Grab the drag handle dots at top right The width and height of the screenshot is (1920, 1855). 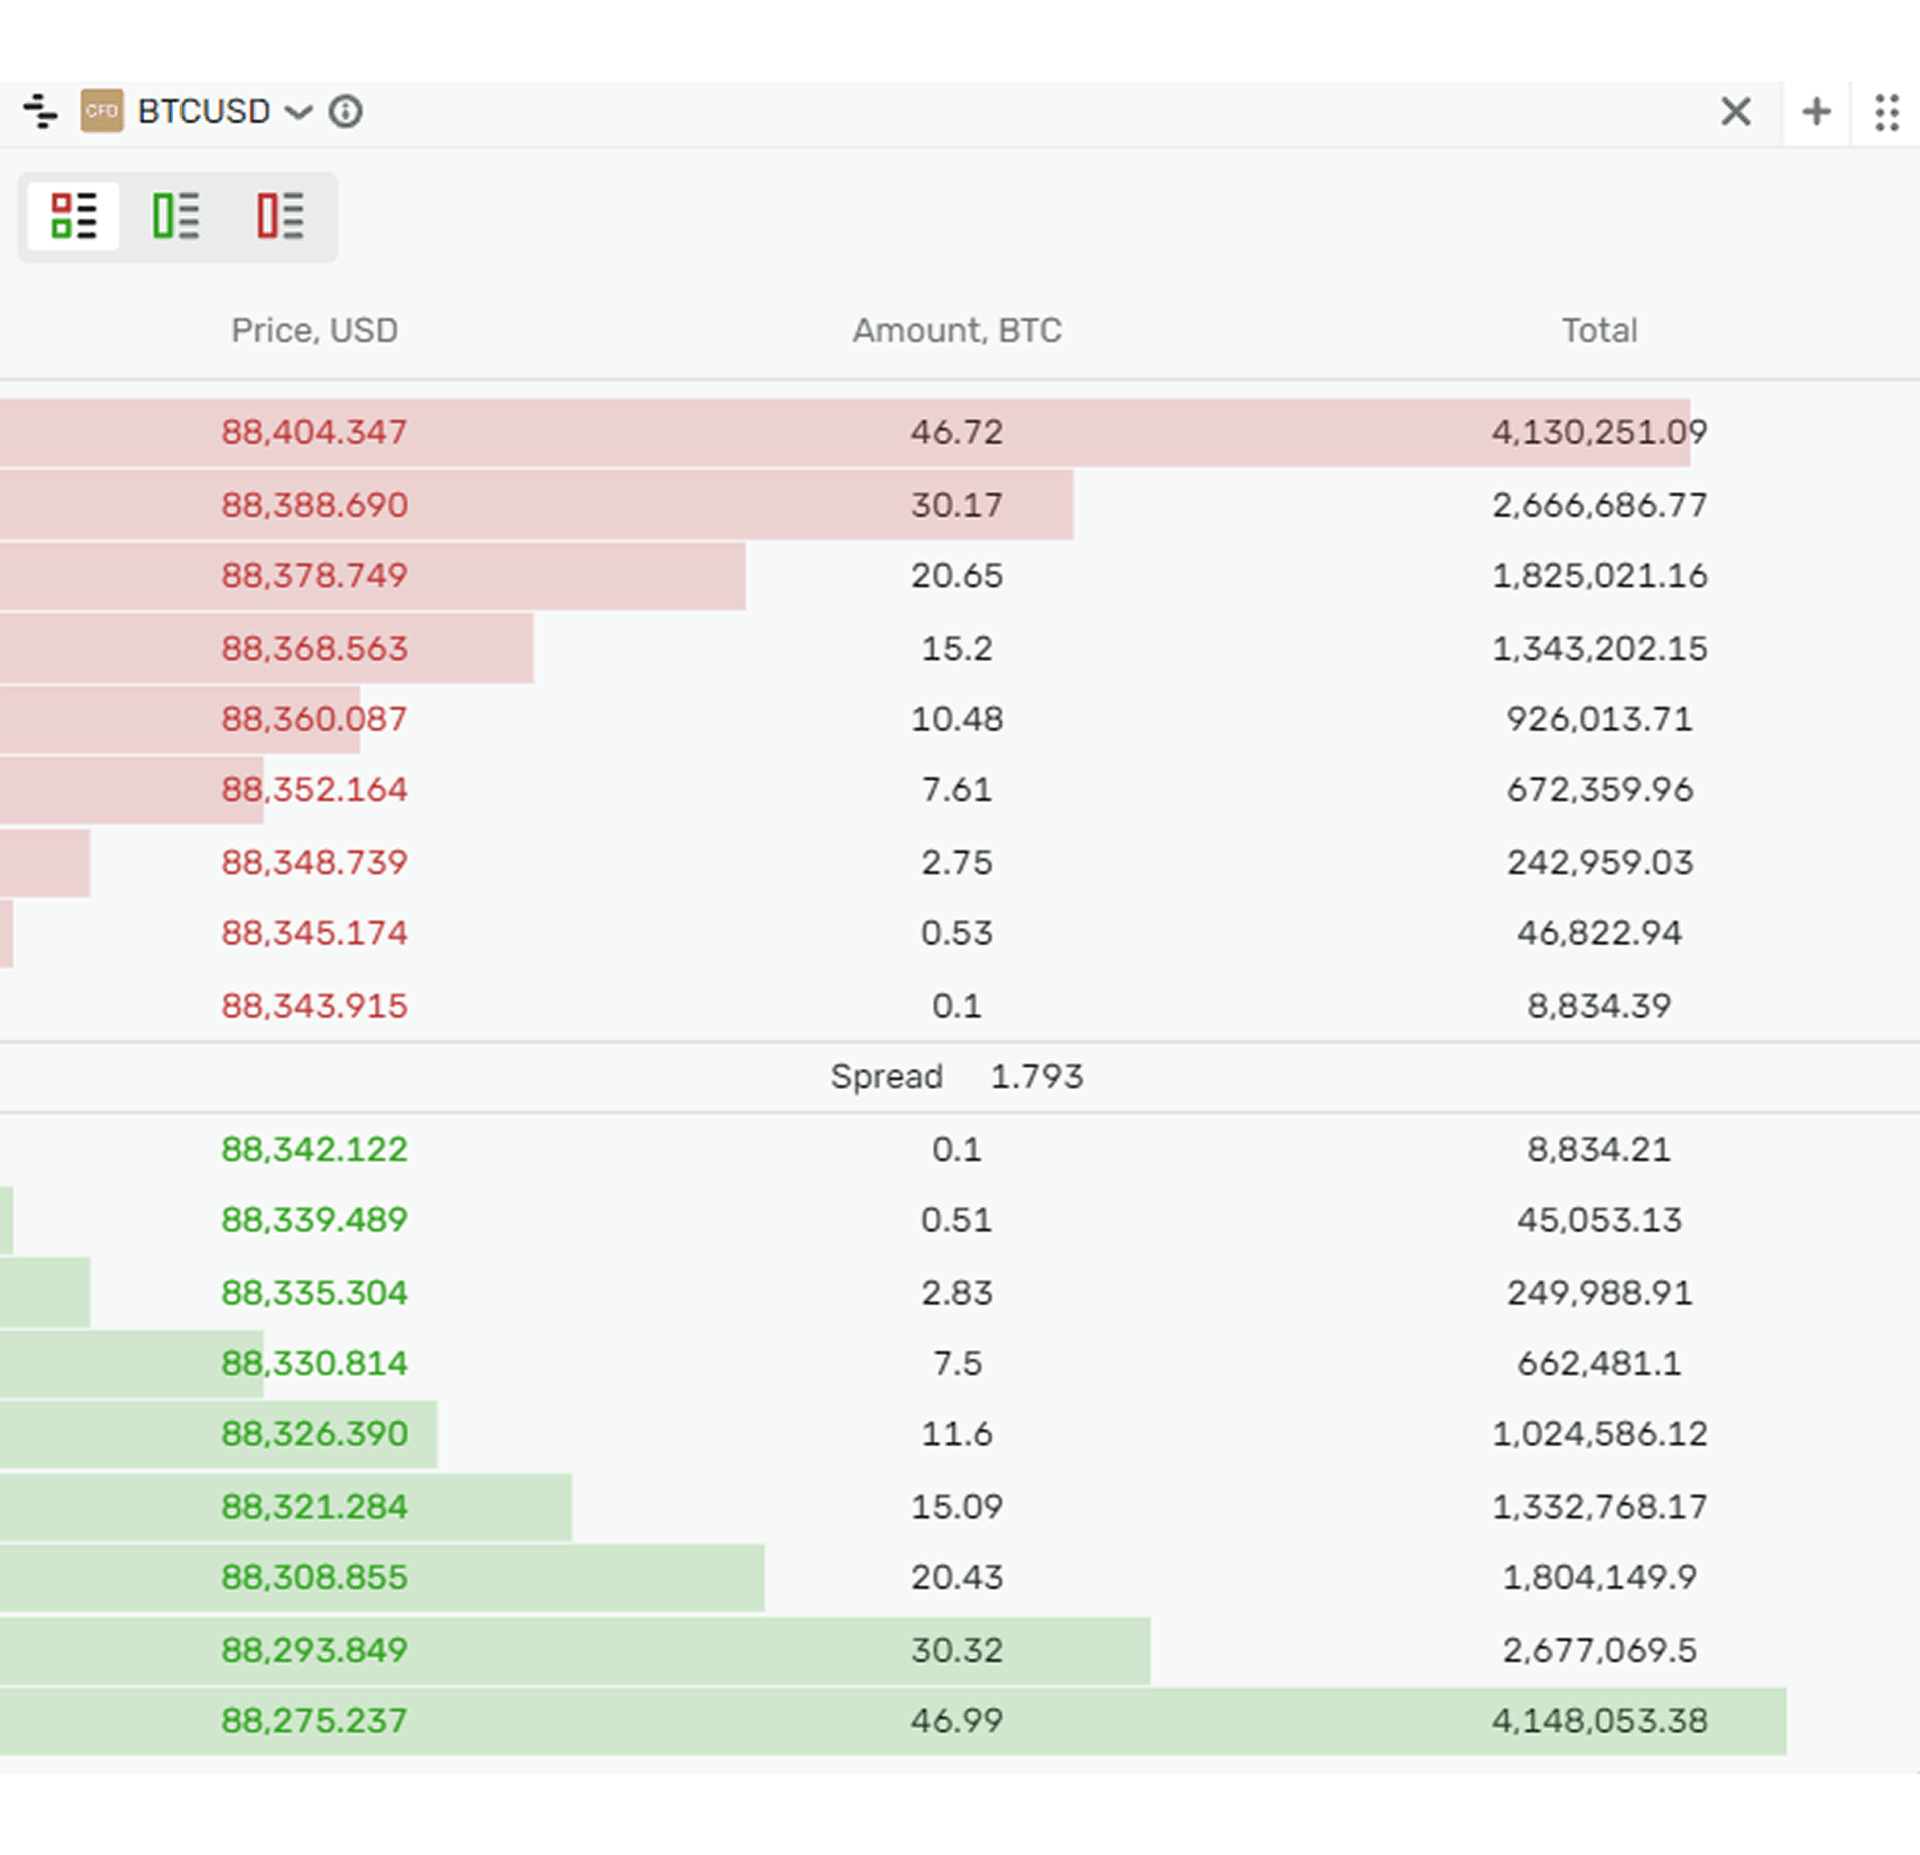1888,112
